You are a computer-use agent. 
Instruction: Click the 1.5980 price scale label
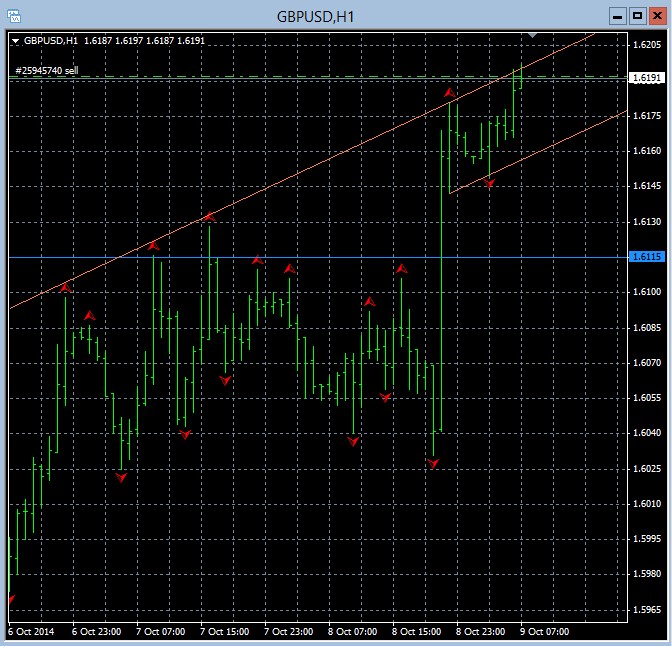pos(647,574)
